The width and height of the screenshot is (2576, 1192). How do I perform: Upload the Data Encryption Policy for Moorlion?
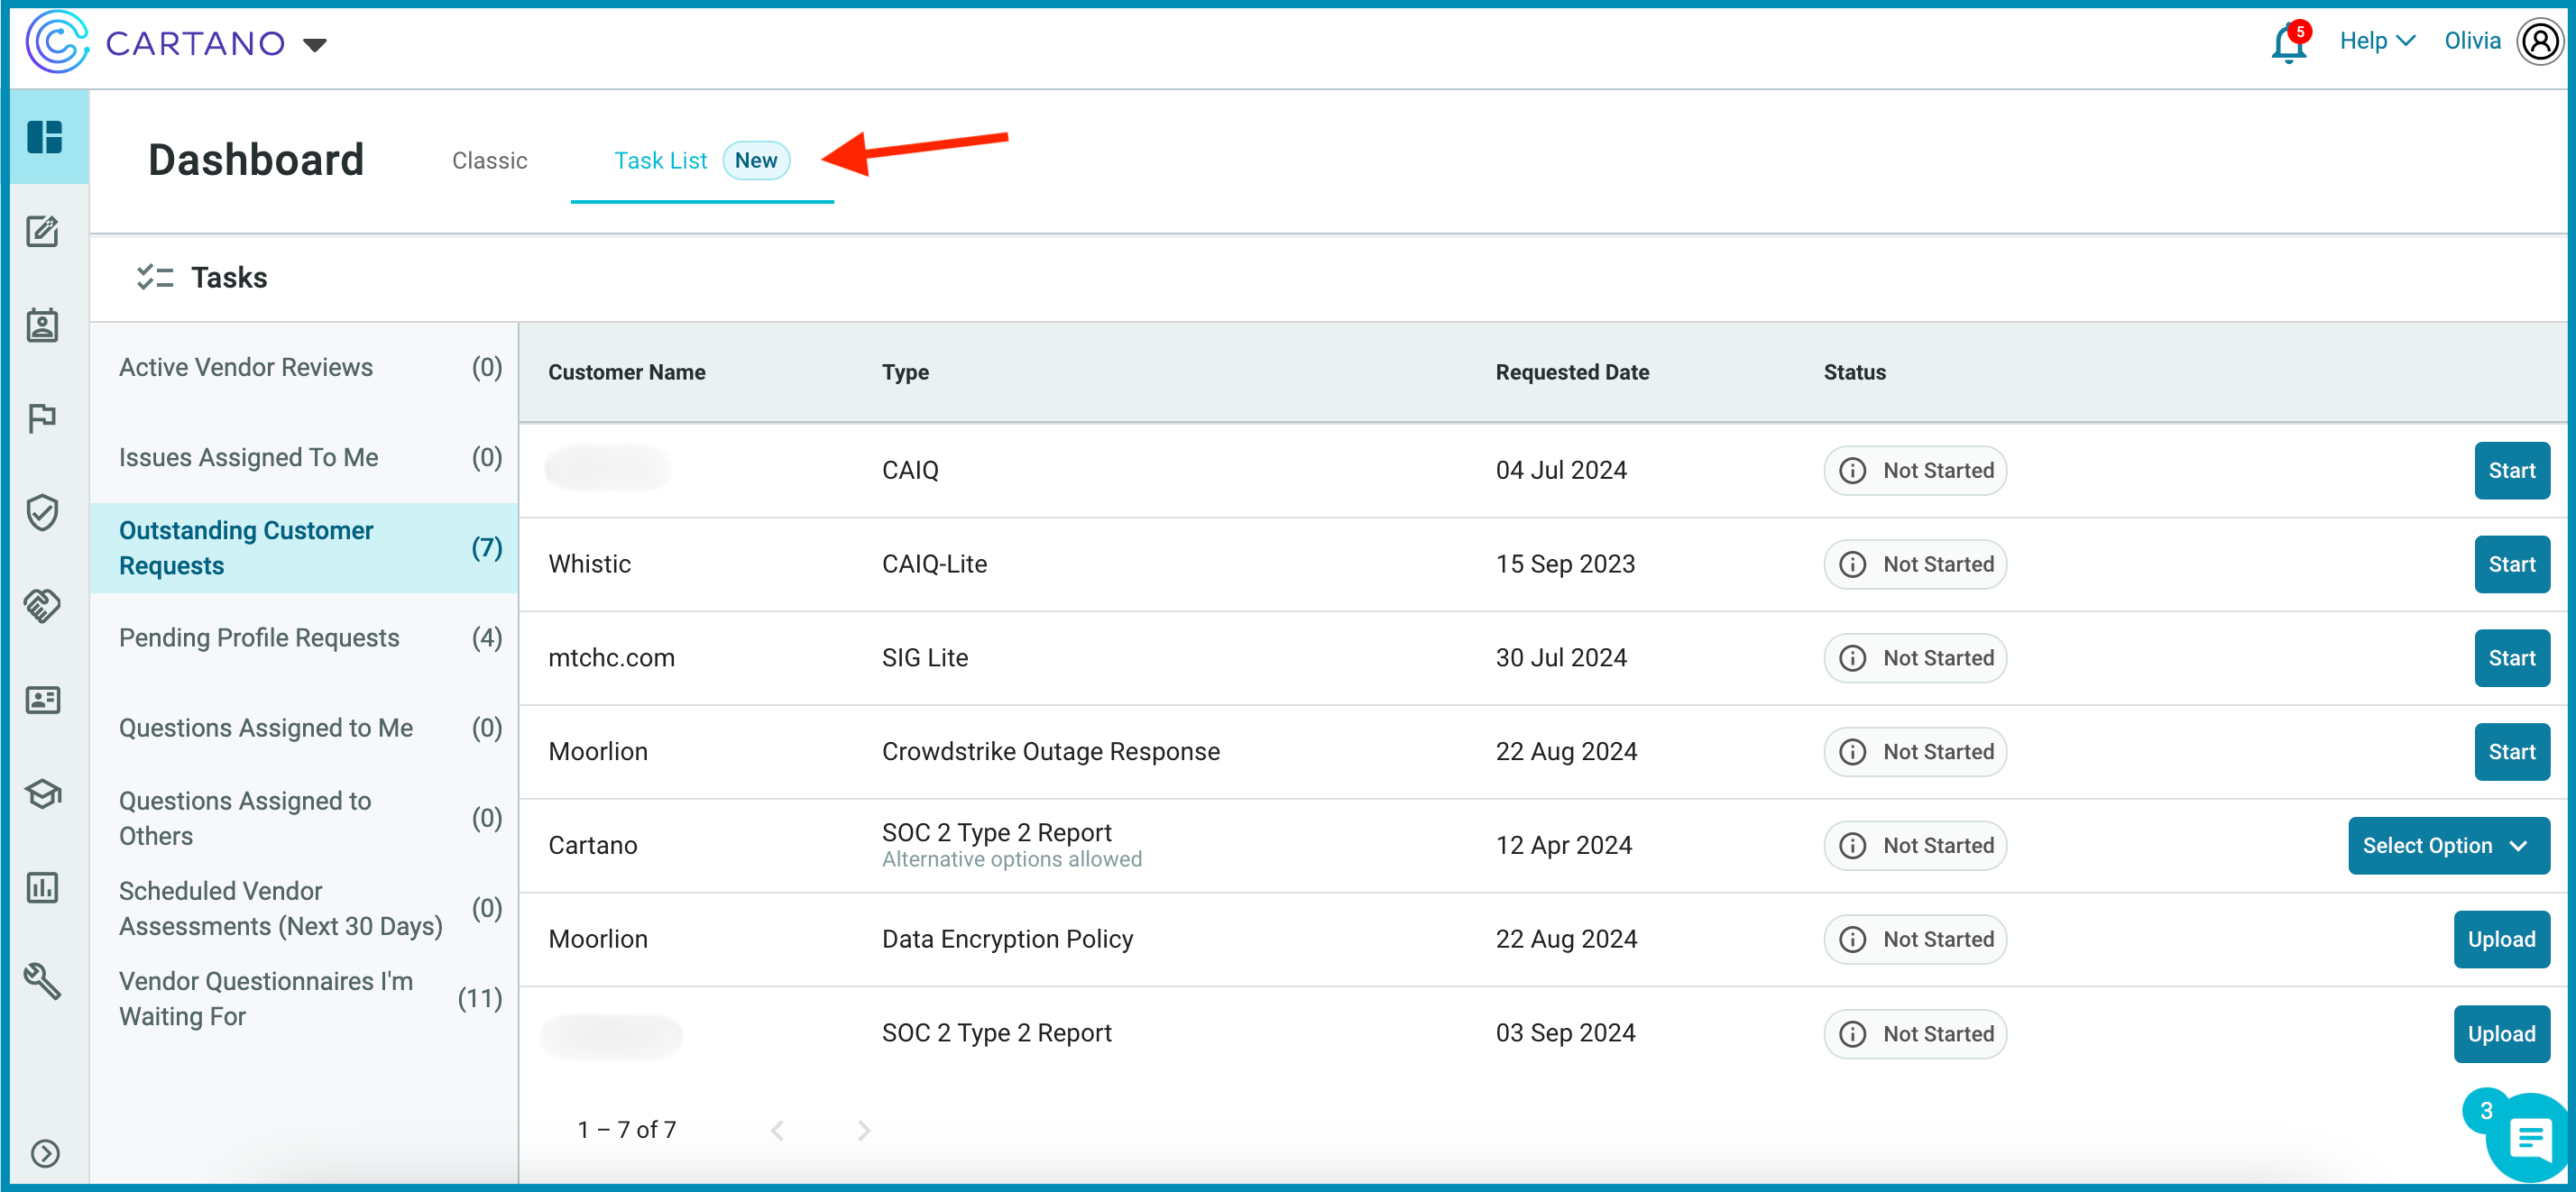tap(2501, 940)
